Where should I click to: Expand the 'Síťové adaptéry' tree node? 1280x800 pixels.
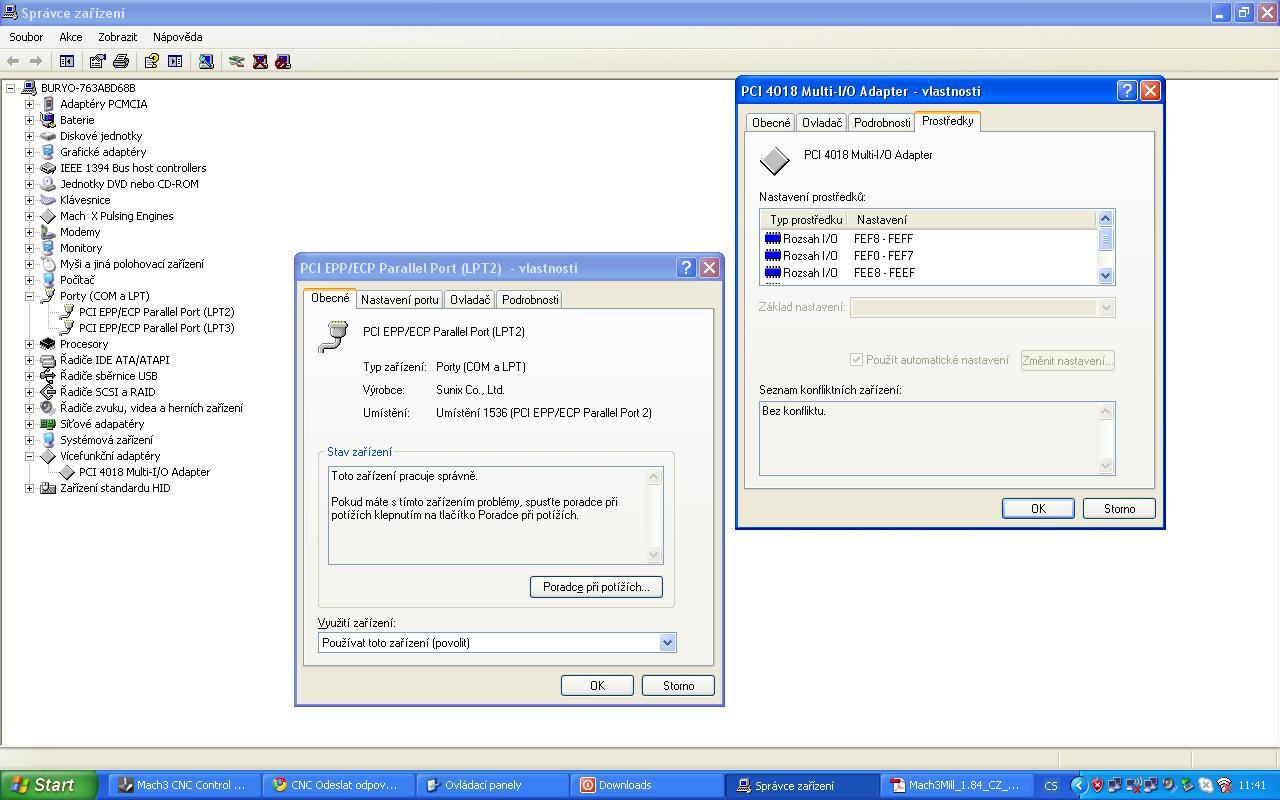[x=29, y=424]
